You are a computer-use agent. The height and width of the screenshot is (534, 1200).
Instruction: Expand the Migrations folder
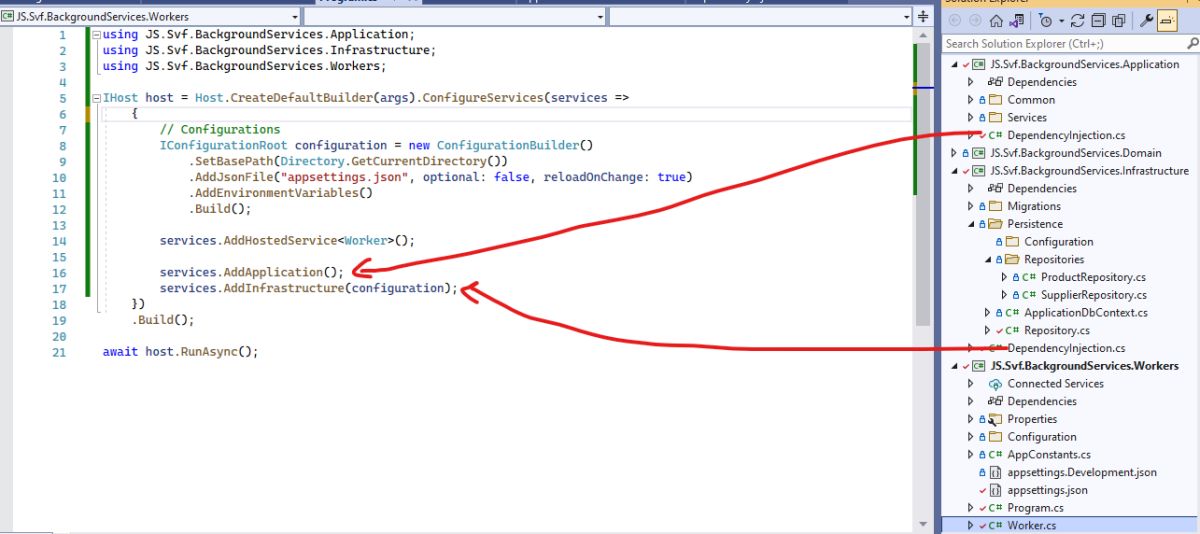pos(970,206)
